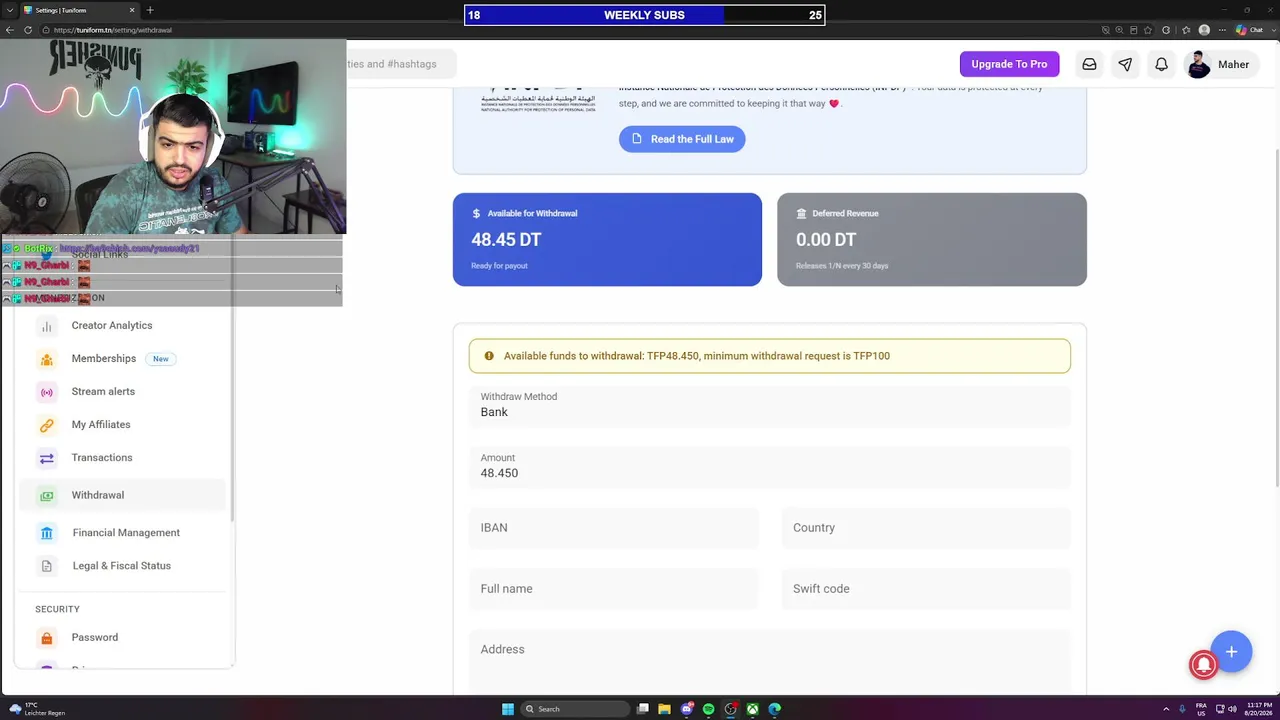This screenshot has width=1280, height=720.
Task: Click the Legal & Fiscal Status document icon
Action: [x=46, y=566]
